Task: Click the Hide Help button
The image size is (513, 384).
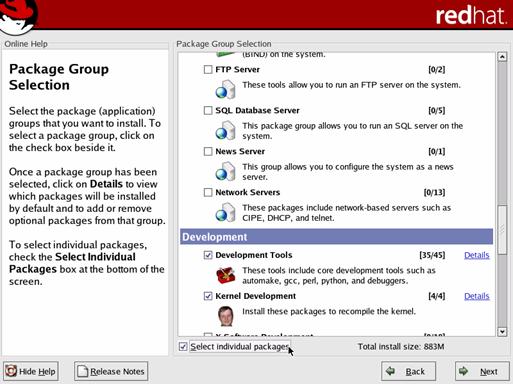Action: pos(31,371)
